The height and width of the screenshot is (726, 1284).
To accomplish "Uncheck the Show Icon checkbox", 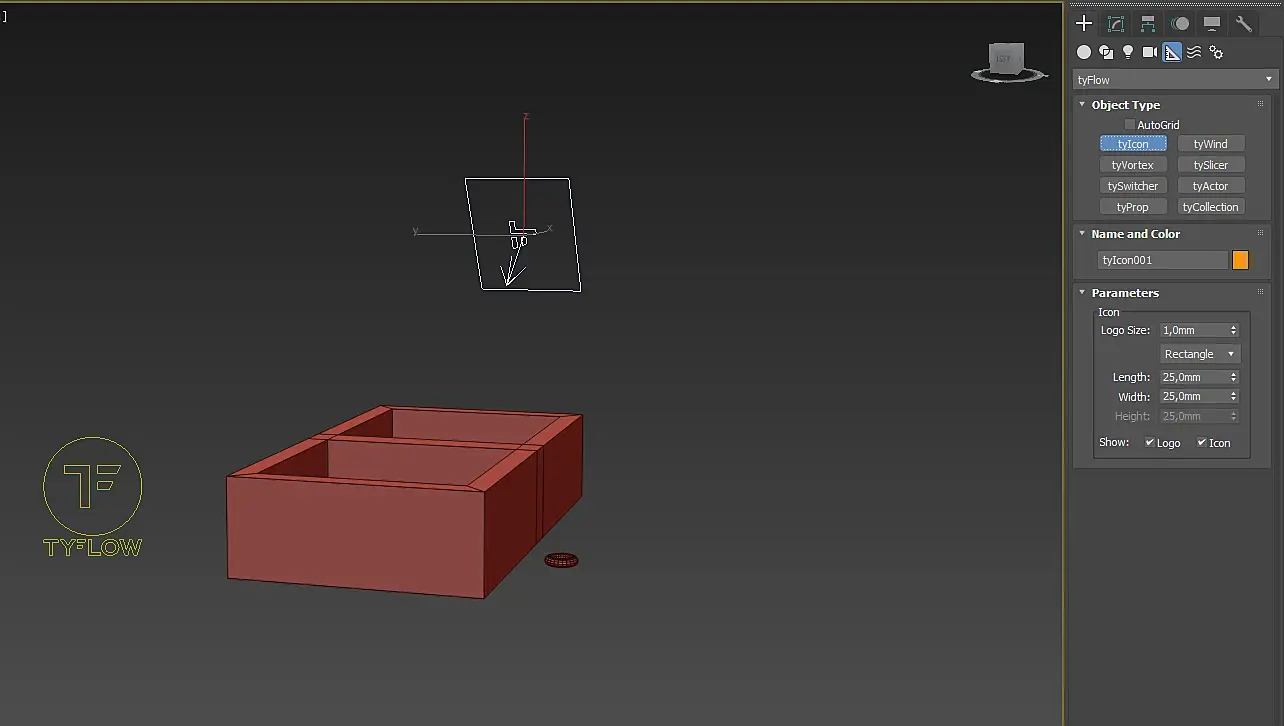I will 1202,442.
